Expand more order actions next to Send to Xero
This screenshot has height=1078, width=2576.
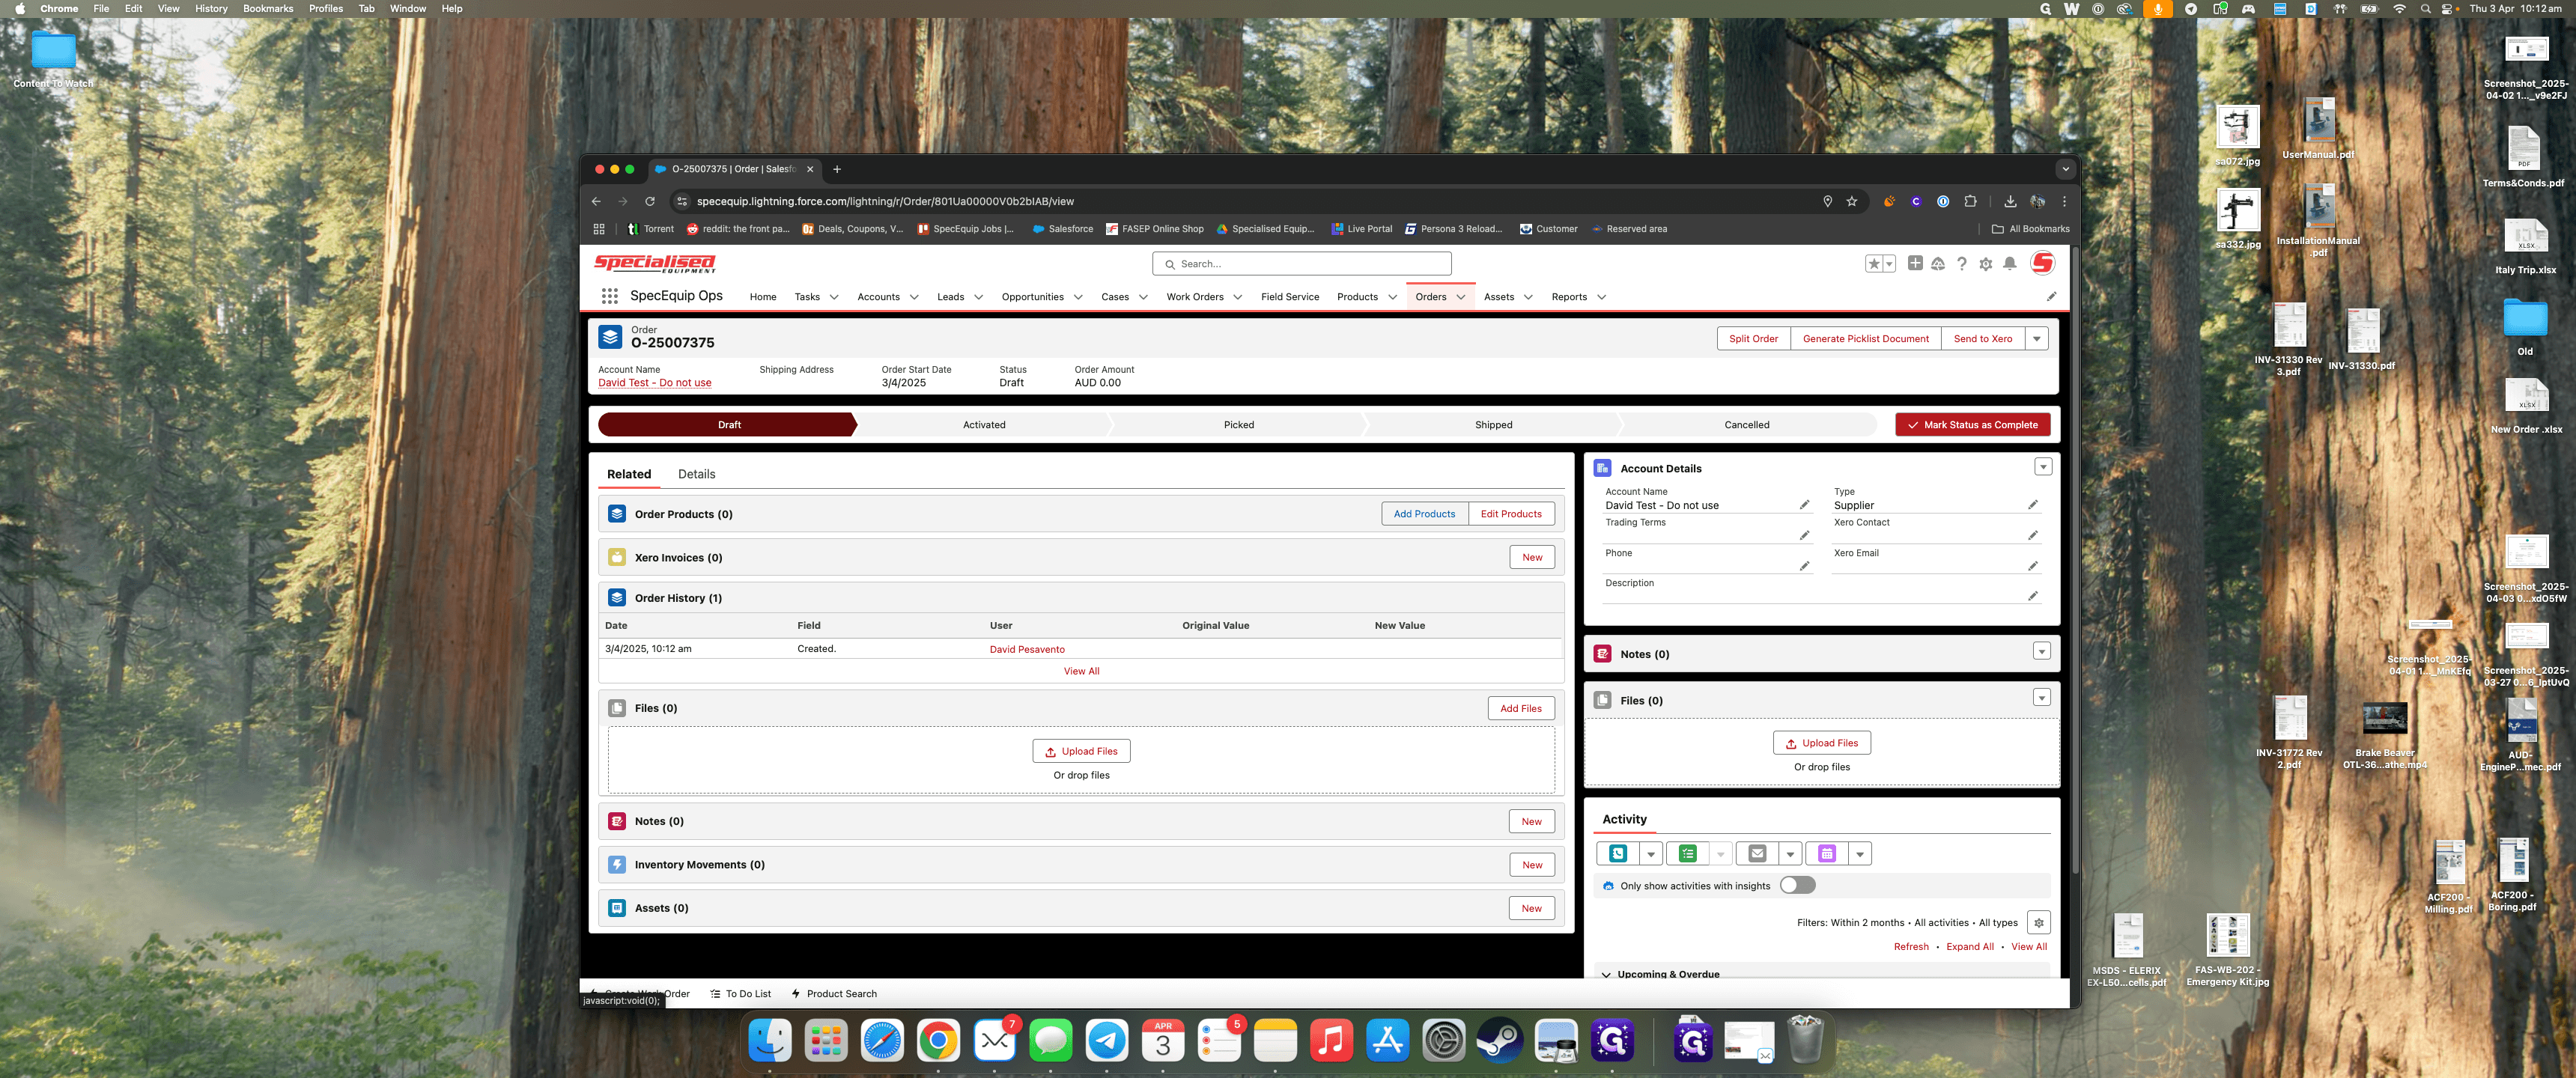pyautogui.click(x=2037, y=338)
